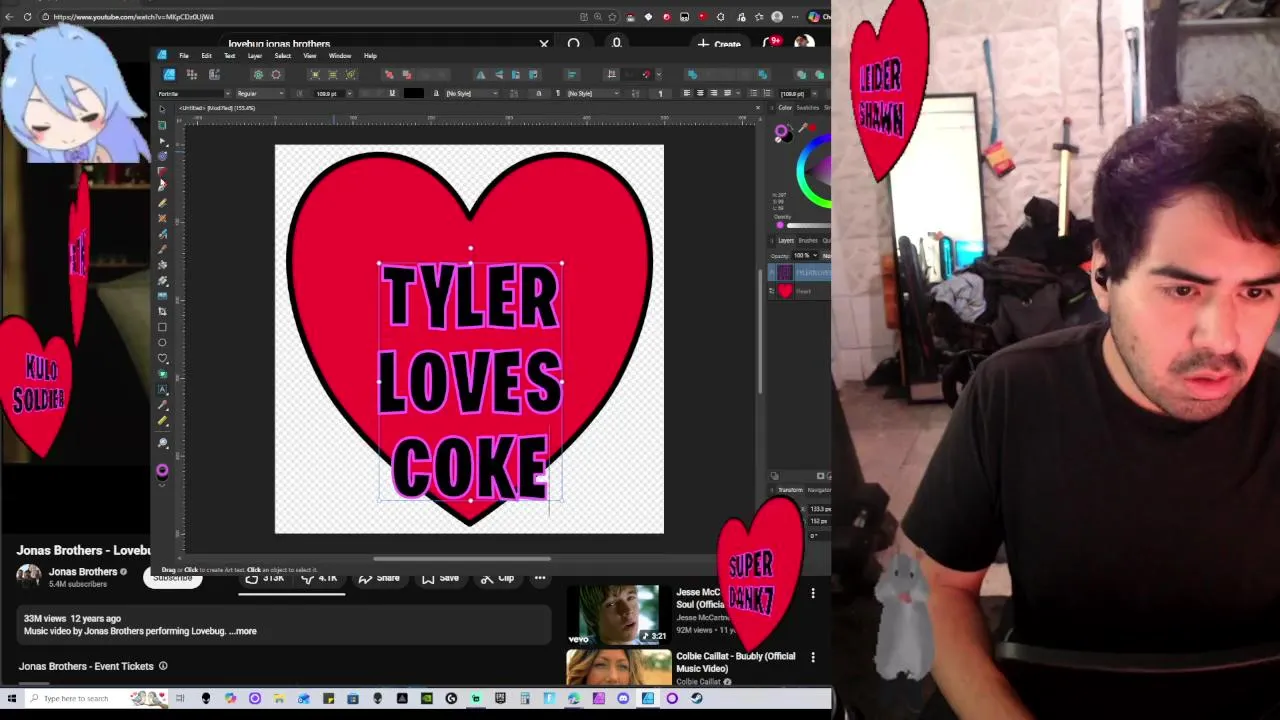Image resolution: width=1280 pixels, height=720 pixels.
Task: Open the 108.9 pt font size dropdown
Action: click(350, 94)
